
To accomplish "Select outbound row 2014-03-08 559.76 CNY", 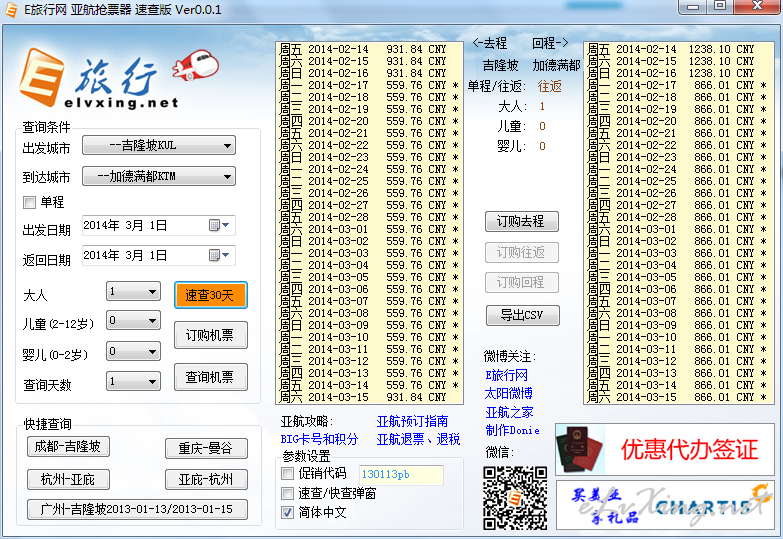I will 369,313.
